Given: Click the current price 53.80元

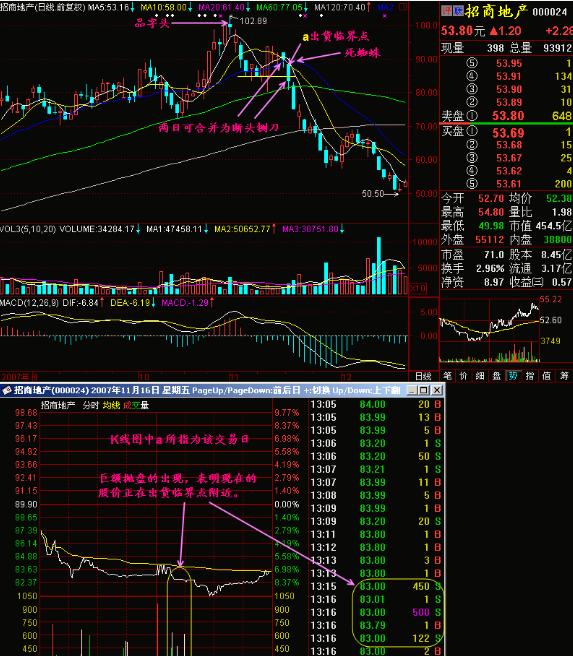Looking at the screenshot, I should click(x=463, y=31).
